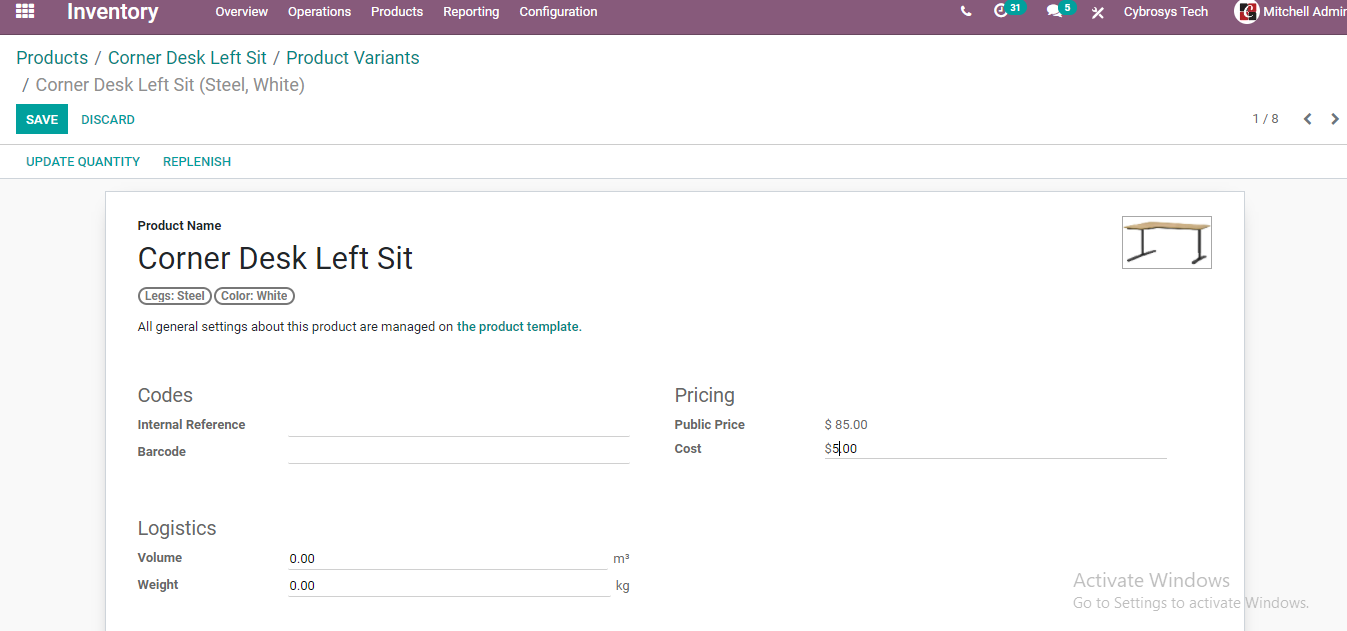
Task: Click the Pricing section heading
Action: [704, 395]
